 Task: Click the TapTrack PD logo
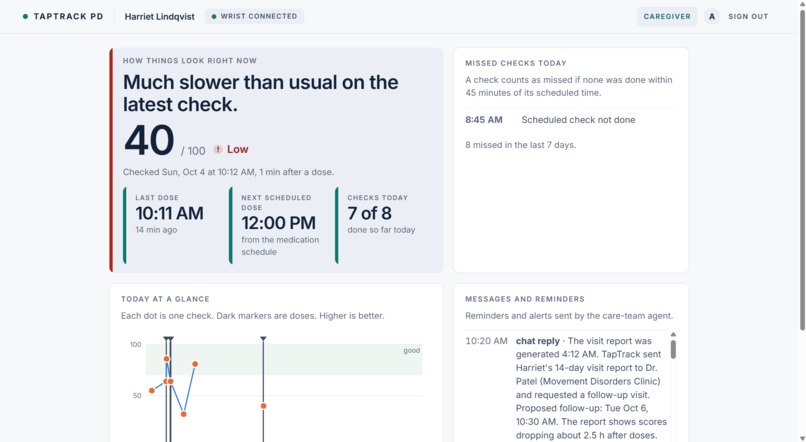(63, 16)
